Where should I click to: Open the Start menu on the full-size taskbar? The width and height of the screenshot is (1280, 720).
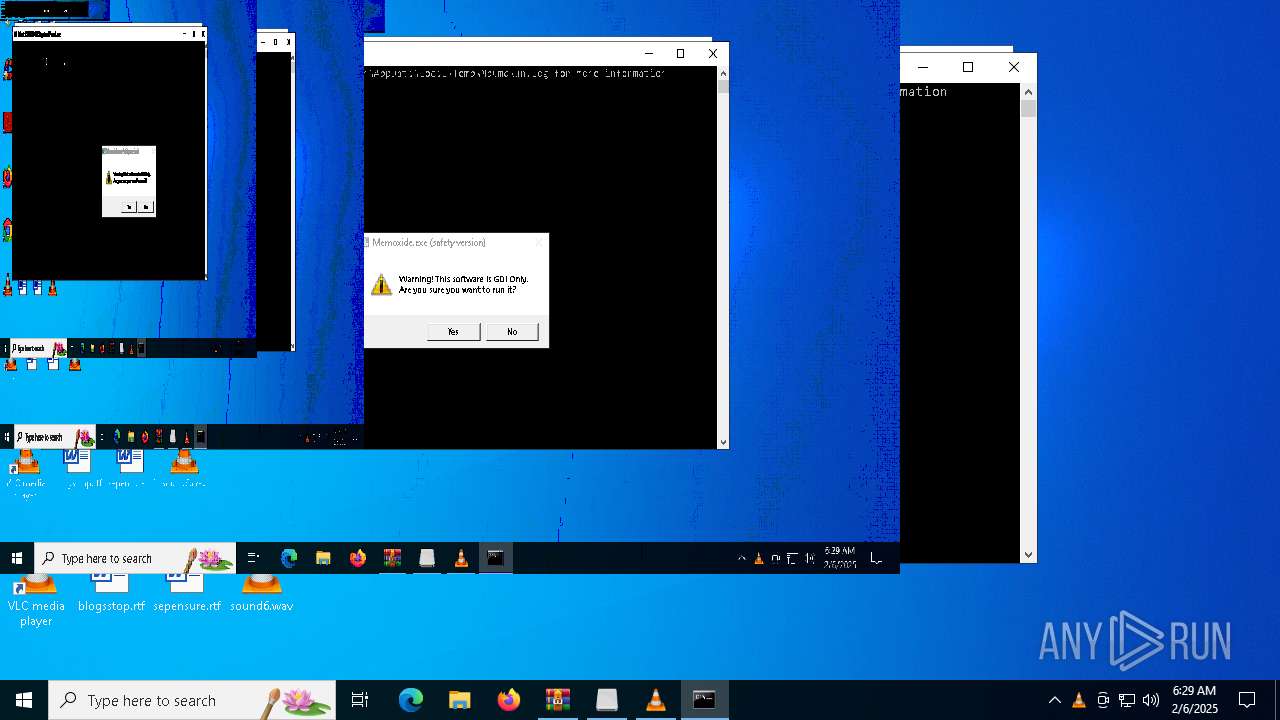(24, 700)
